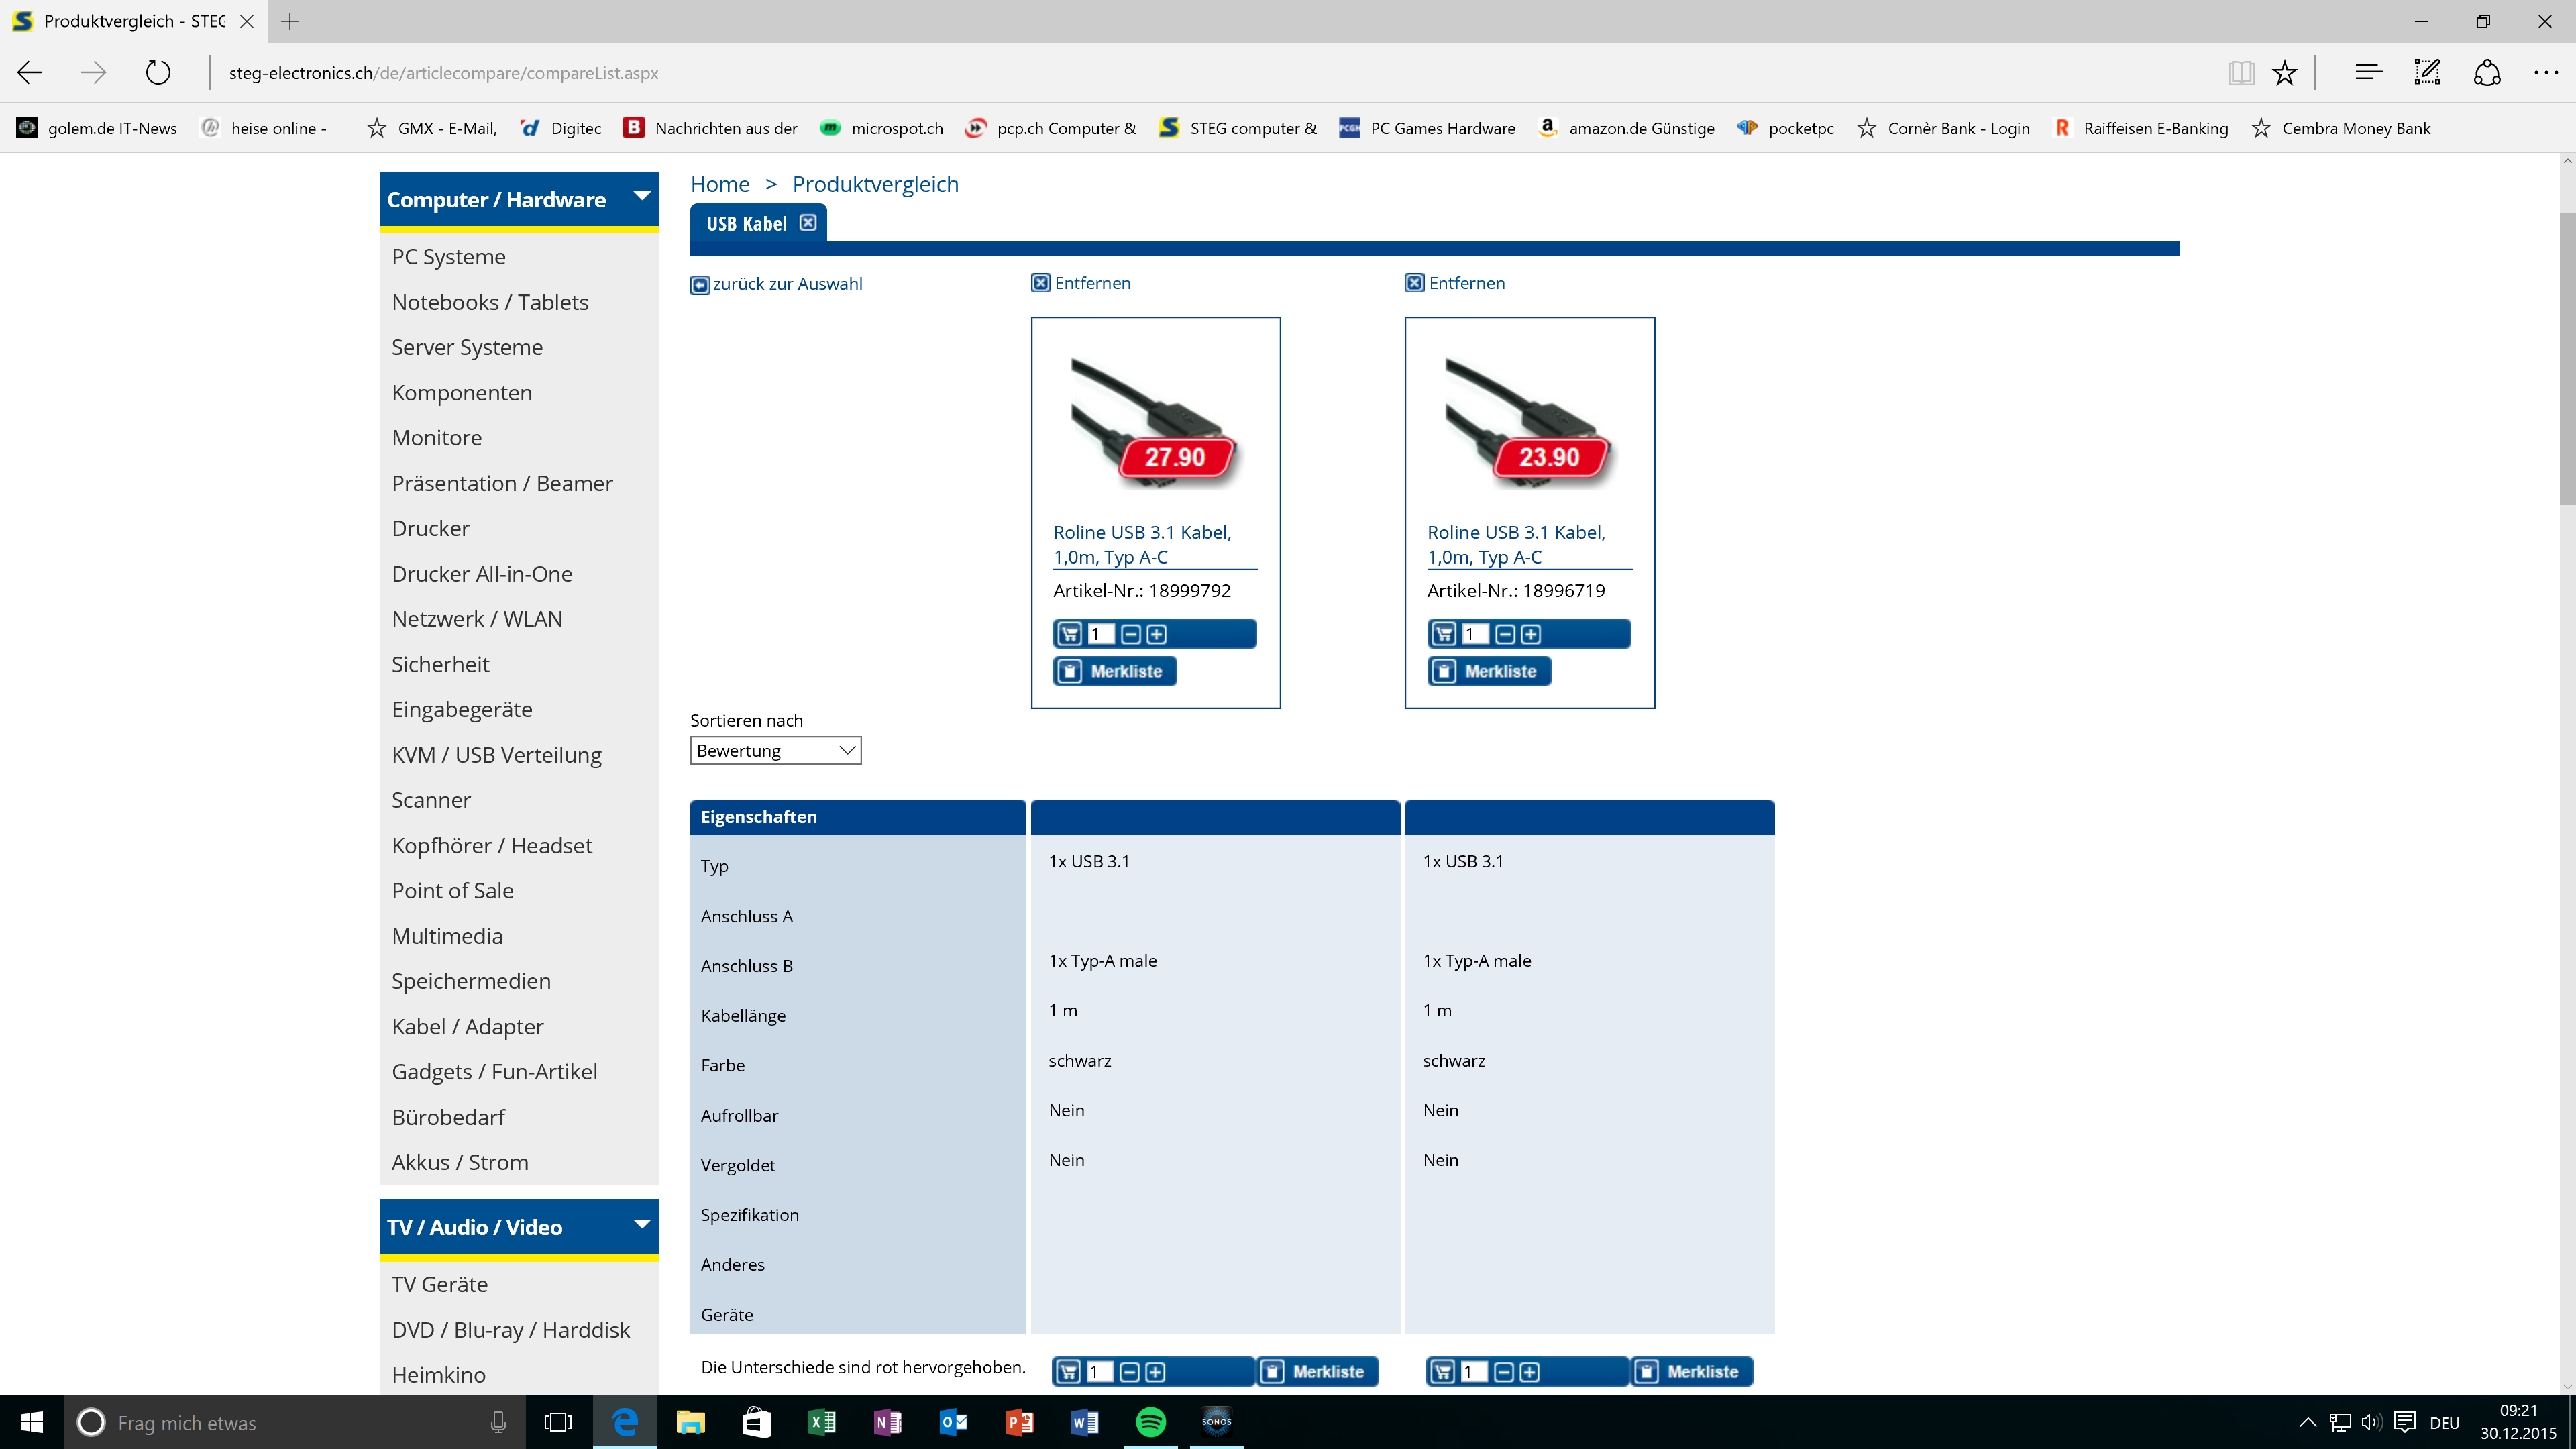Decrease quantity for article 18999792
Screen dimensions: 2576x1449
tap(1131, 634)
